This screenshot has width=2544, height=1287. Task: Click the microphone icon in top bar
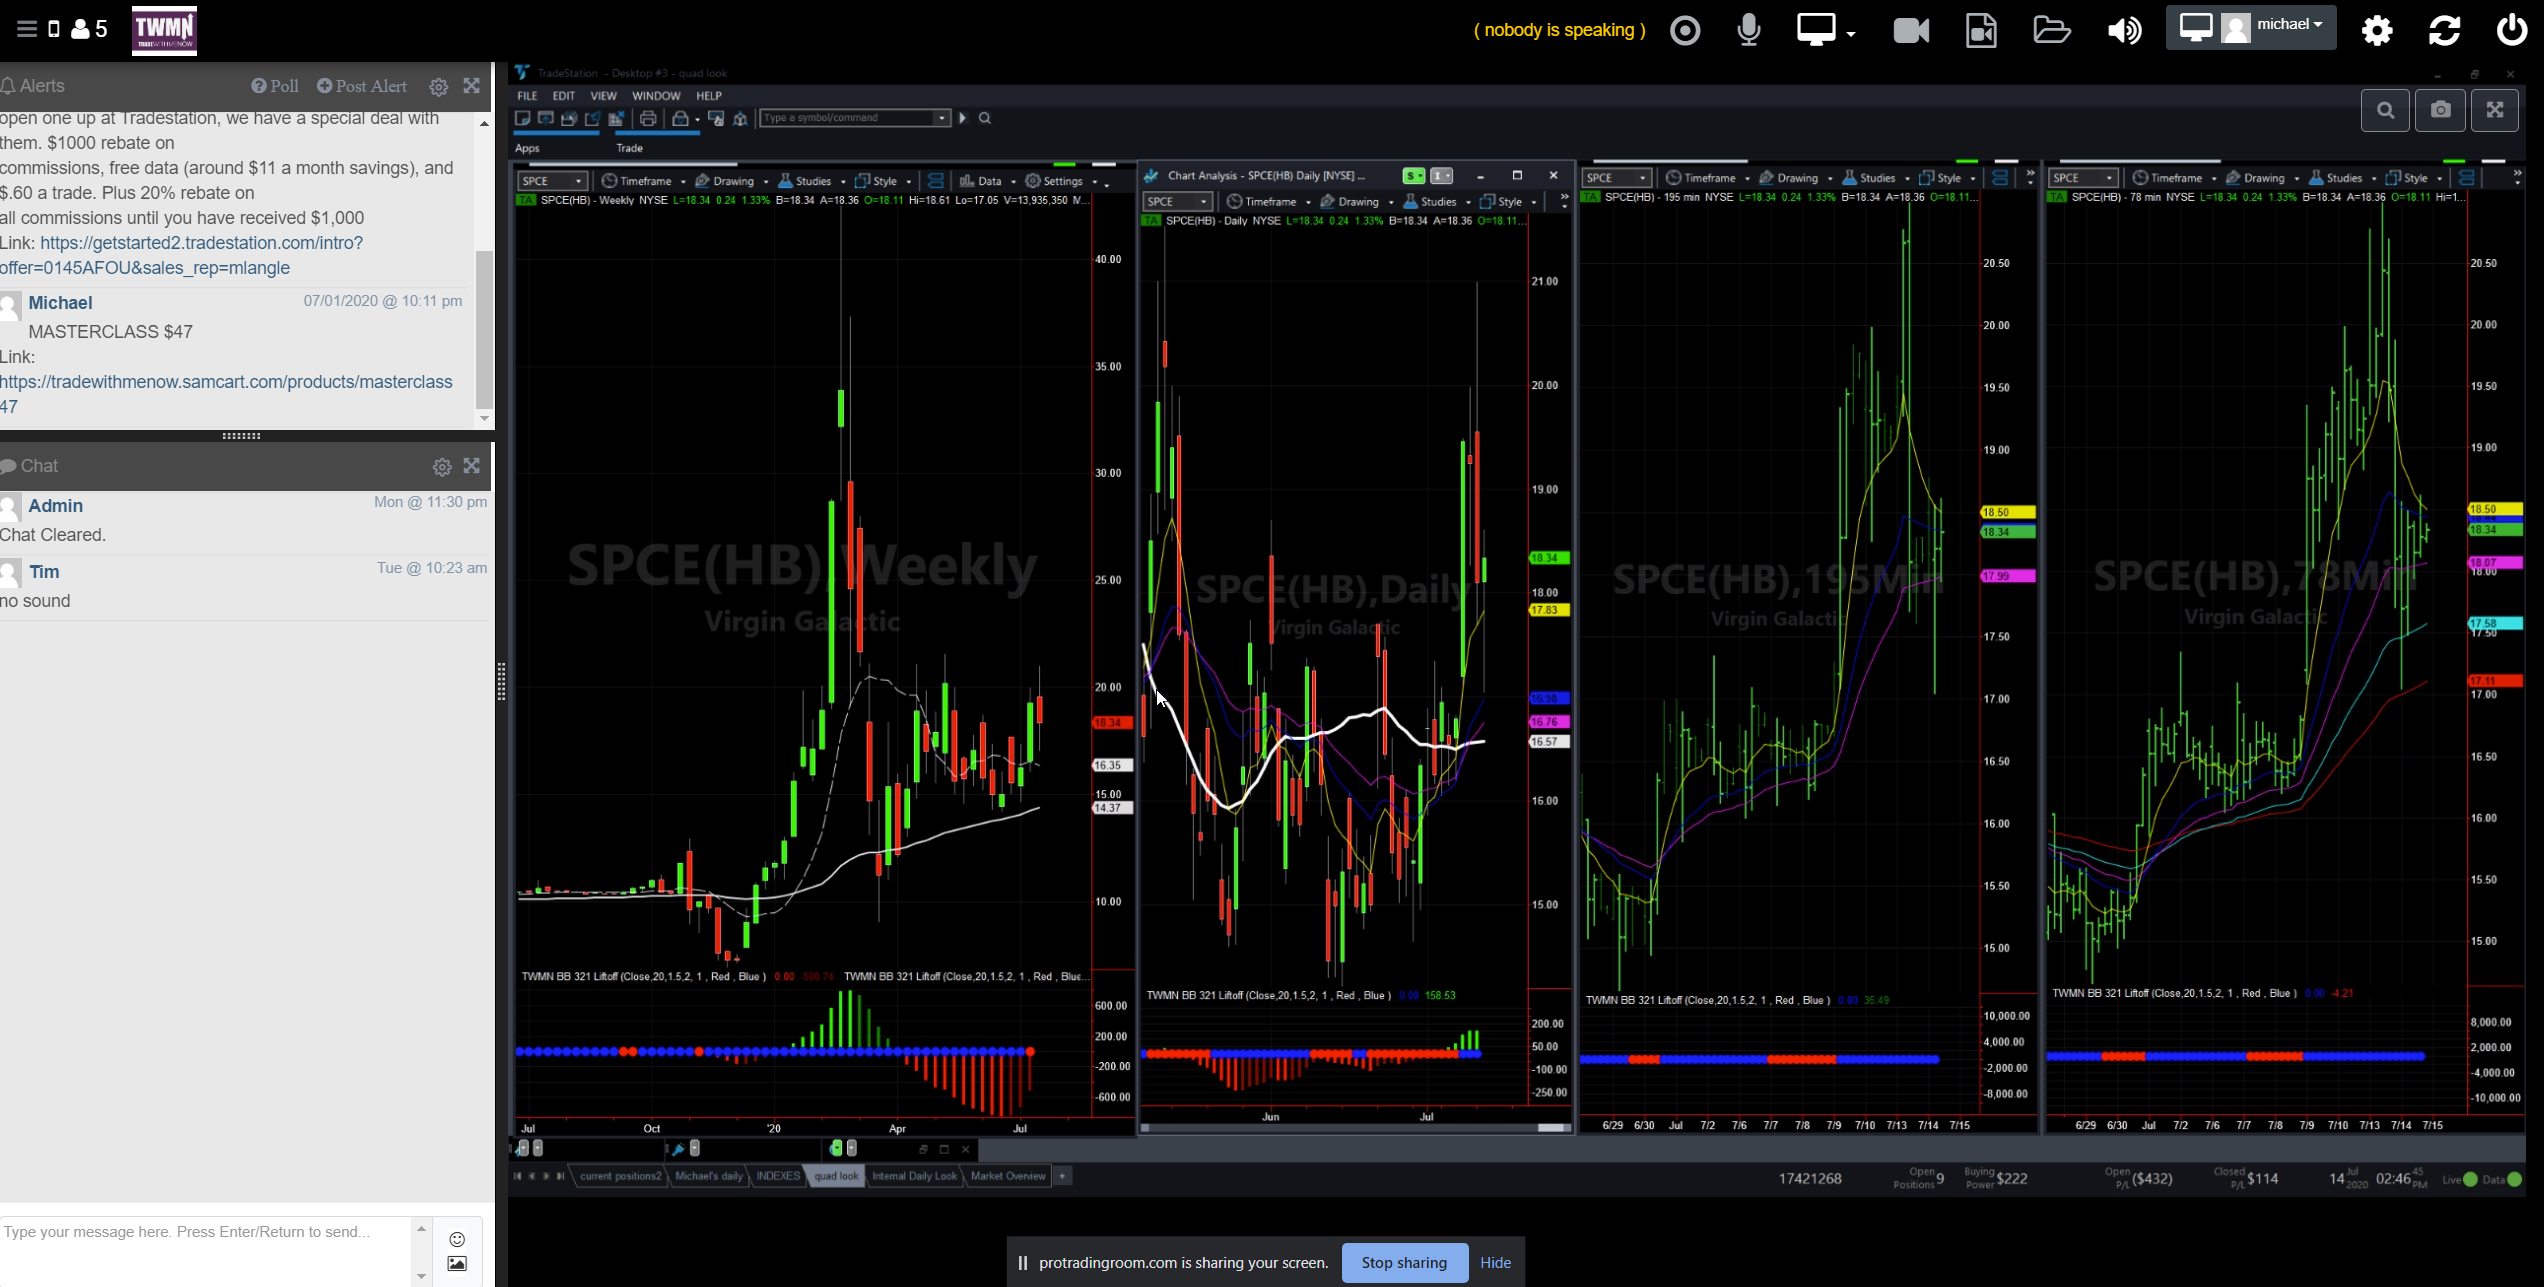(x=1749, y=30)
